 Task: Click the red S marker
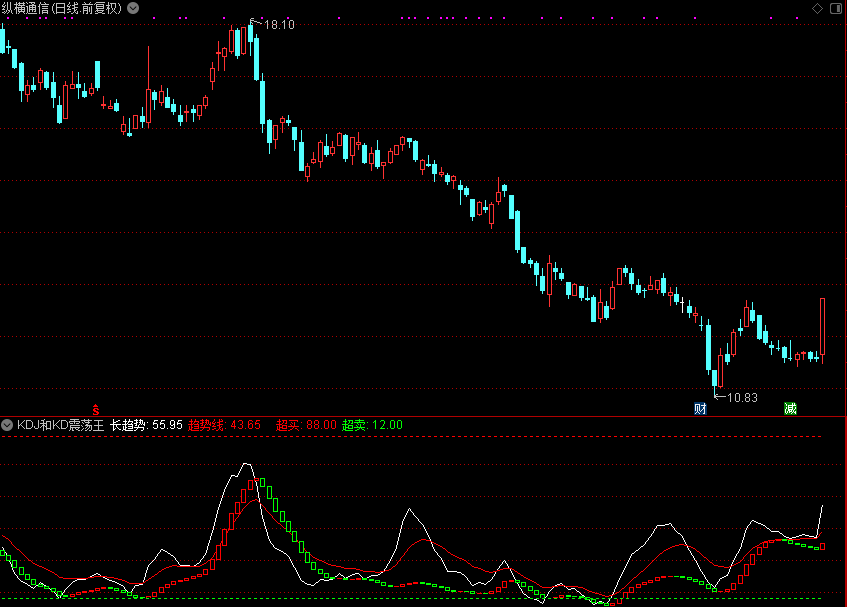tap(96, 410)
